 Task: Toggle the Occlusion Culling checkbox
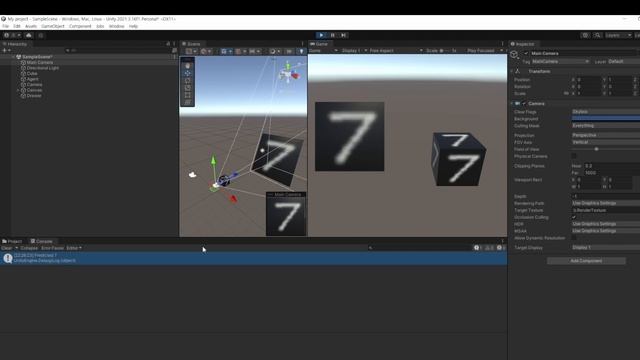(x=574, y=217)
